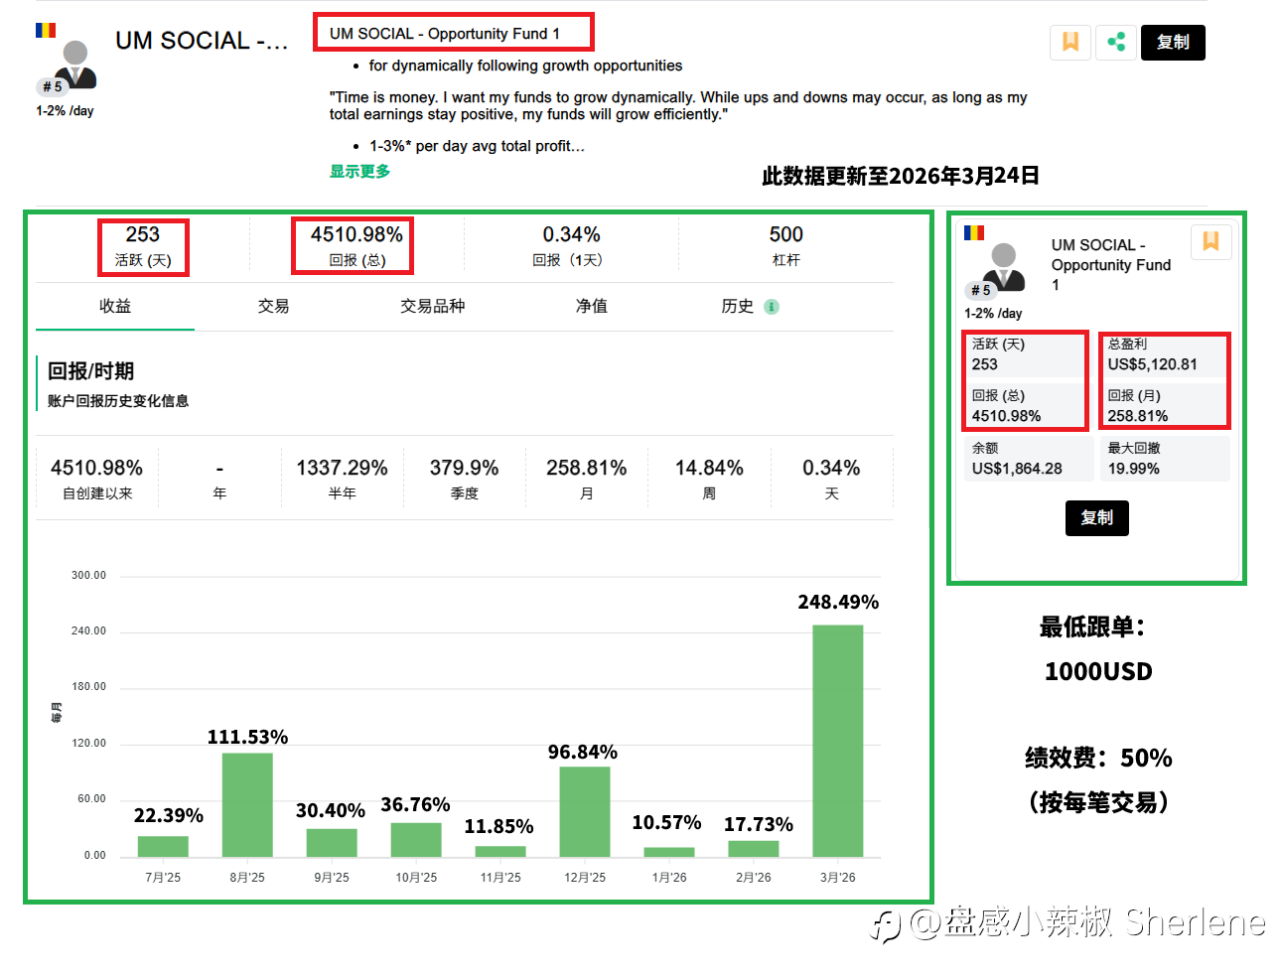Click the 500 杠杆 stat
Screen dimensions: 1280x978
click(786, 246)
